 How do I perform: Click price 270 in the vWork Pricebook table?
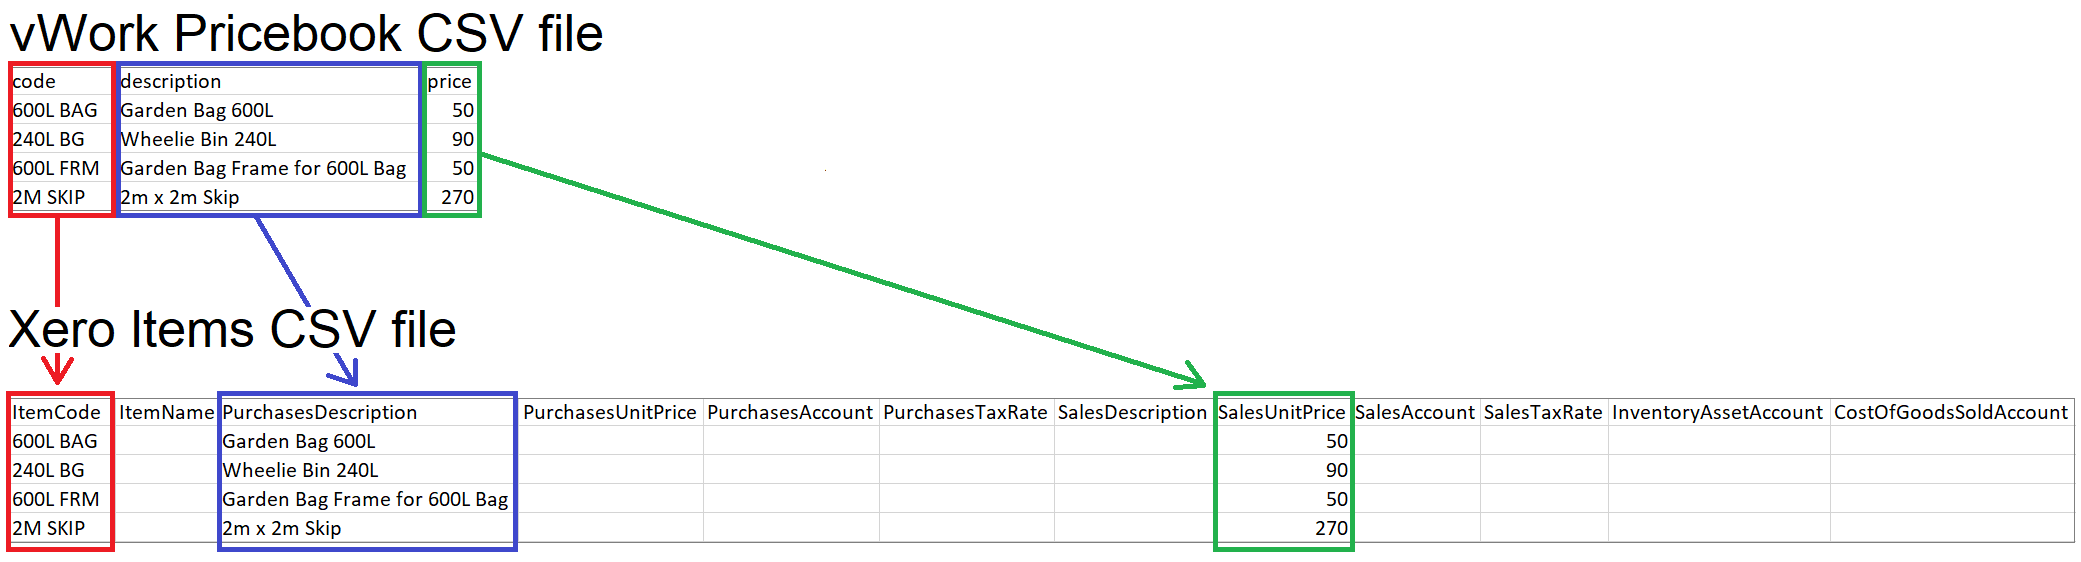click(x=458, y=197)
